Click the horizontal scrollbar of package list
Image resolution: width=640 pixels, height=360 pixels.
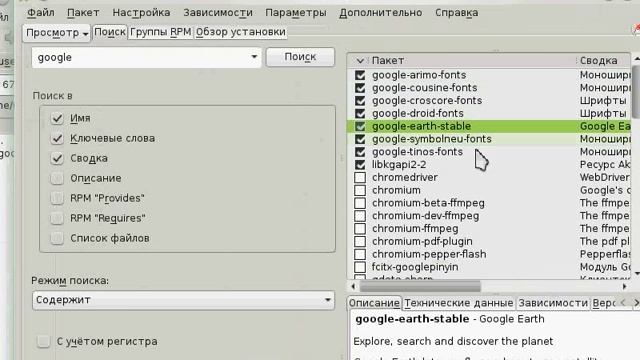tap(420, 287)
